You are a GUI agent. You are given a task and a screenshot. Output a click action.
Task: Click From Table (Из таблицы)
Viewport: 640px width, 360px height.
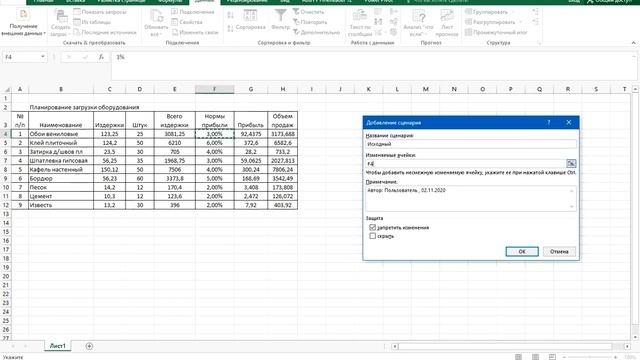tap(92, 22)
